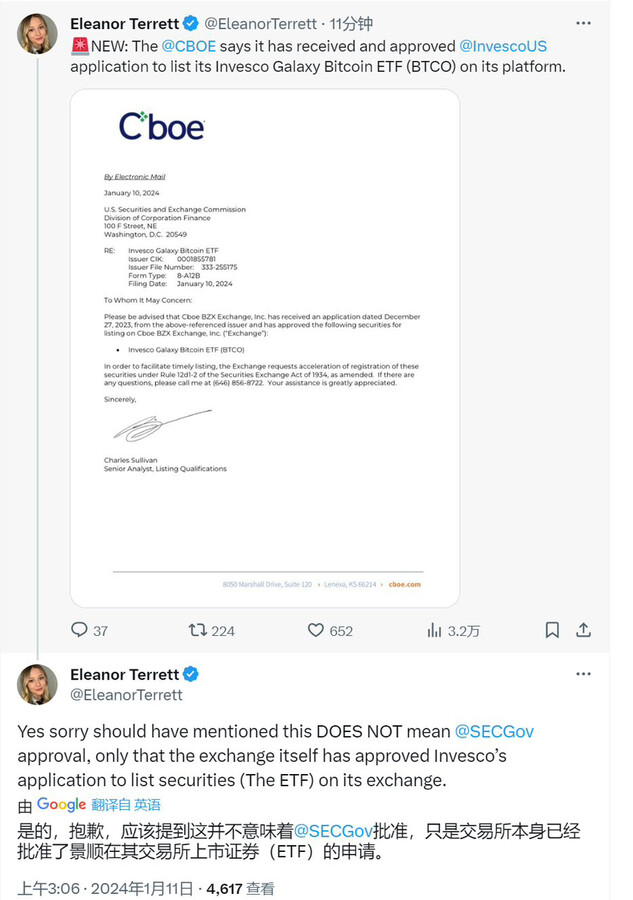Viewport: 633px width, 900px height.
Task: Click the view analytics bar icon
Action: coord(435,630)
